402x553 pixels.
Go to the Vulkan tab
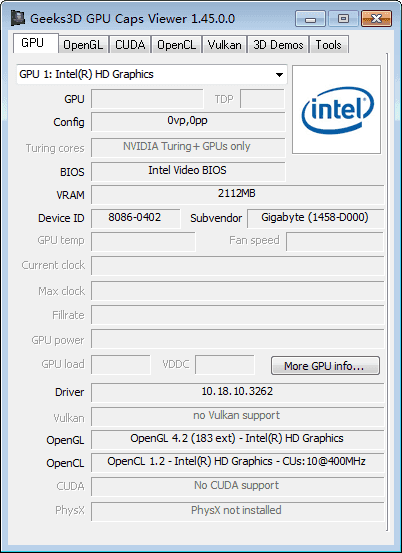pyautogui.click(x=225, y=45)
